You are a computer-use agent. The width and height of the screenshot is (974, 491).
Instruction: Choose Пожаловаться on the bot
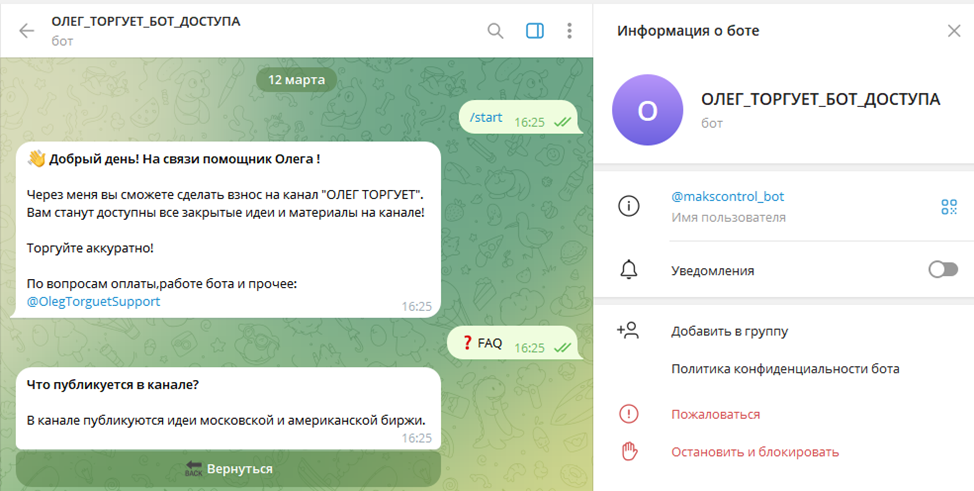[x=716, y=415]
